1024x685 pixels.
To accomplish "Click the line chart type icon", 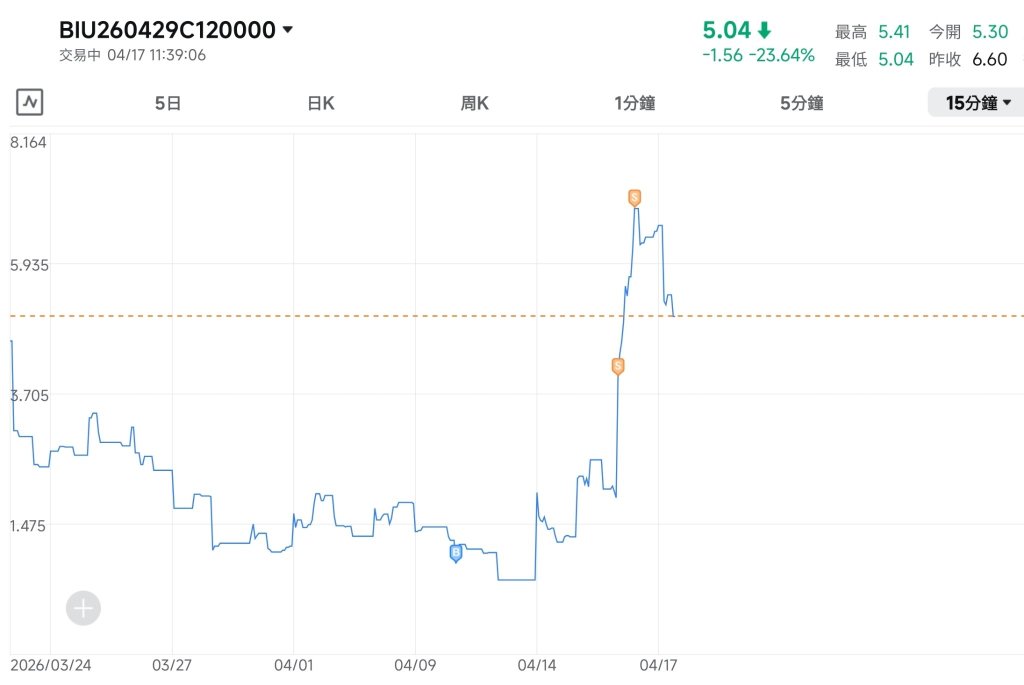I will (x=29, y=103).
